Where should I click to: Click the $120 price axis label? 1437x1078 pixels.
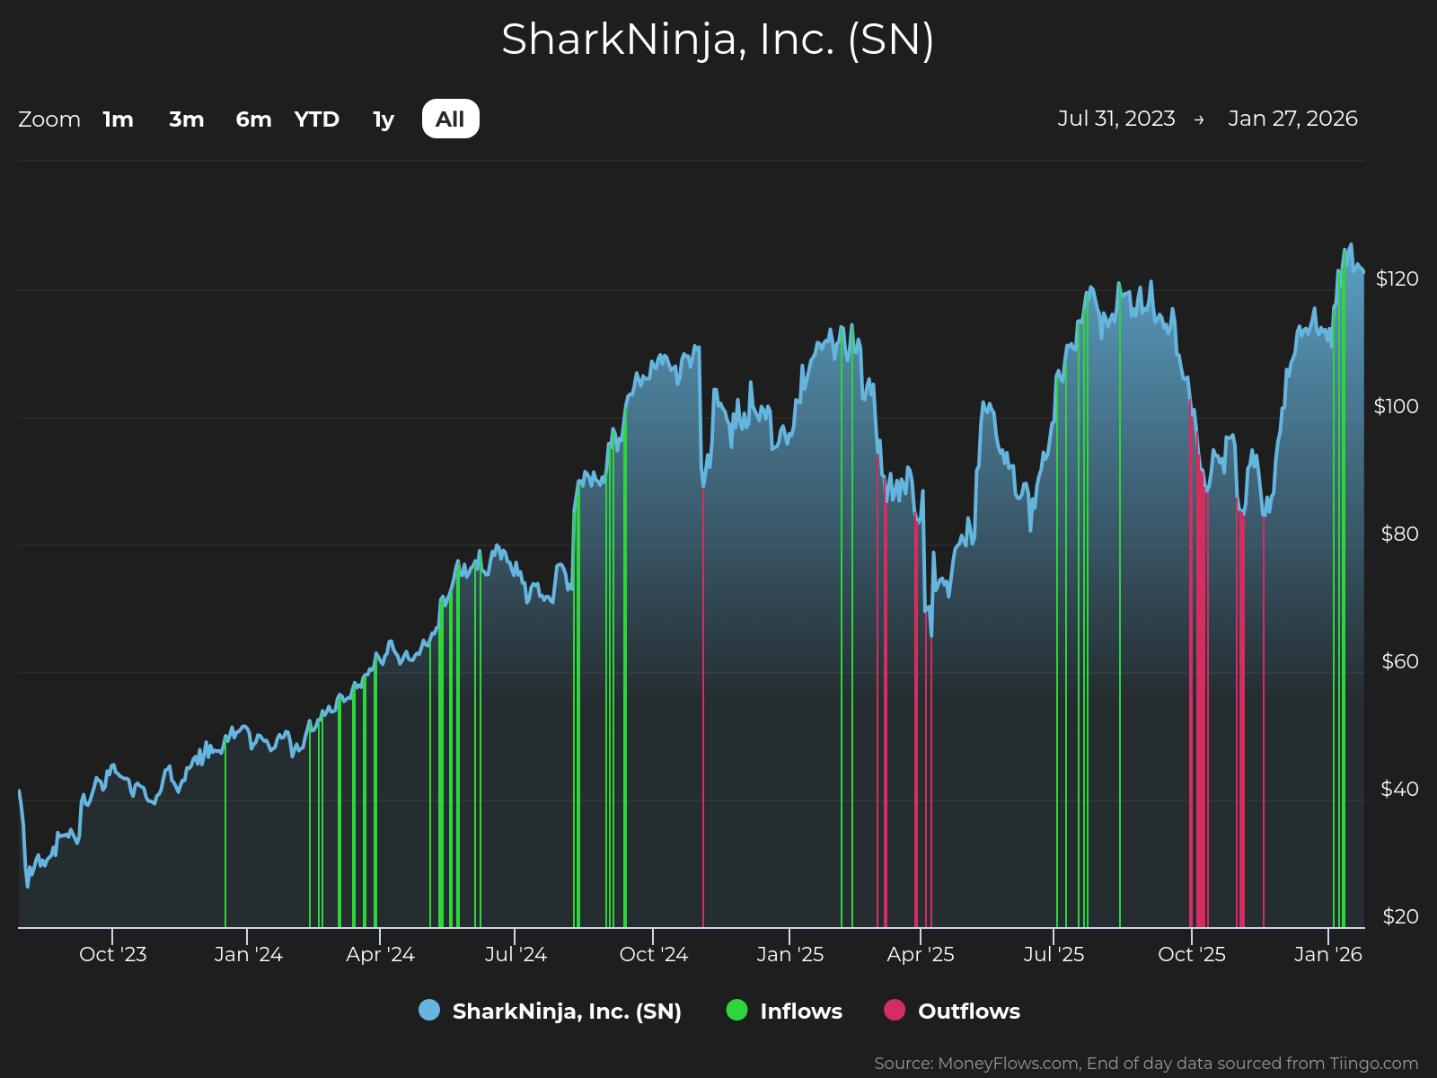[1397, 279]
